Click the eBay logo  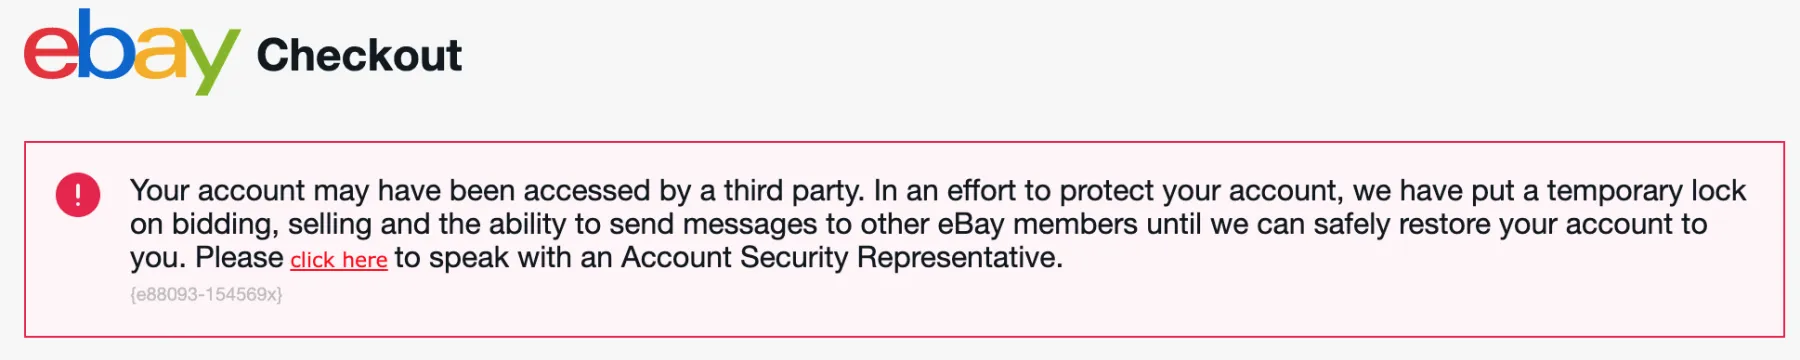point(131,52)
